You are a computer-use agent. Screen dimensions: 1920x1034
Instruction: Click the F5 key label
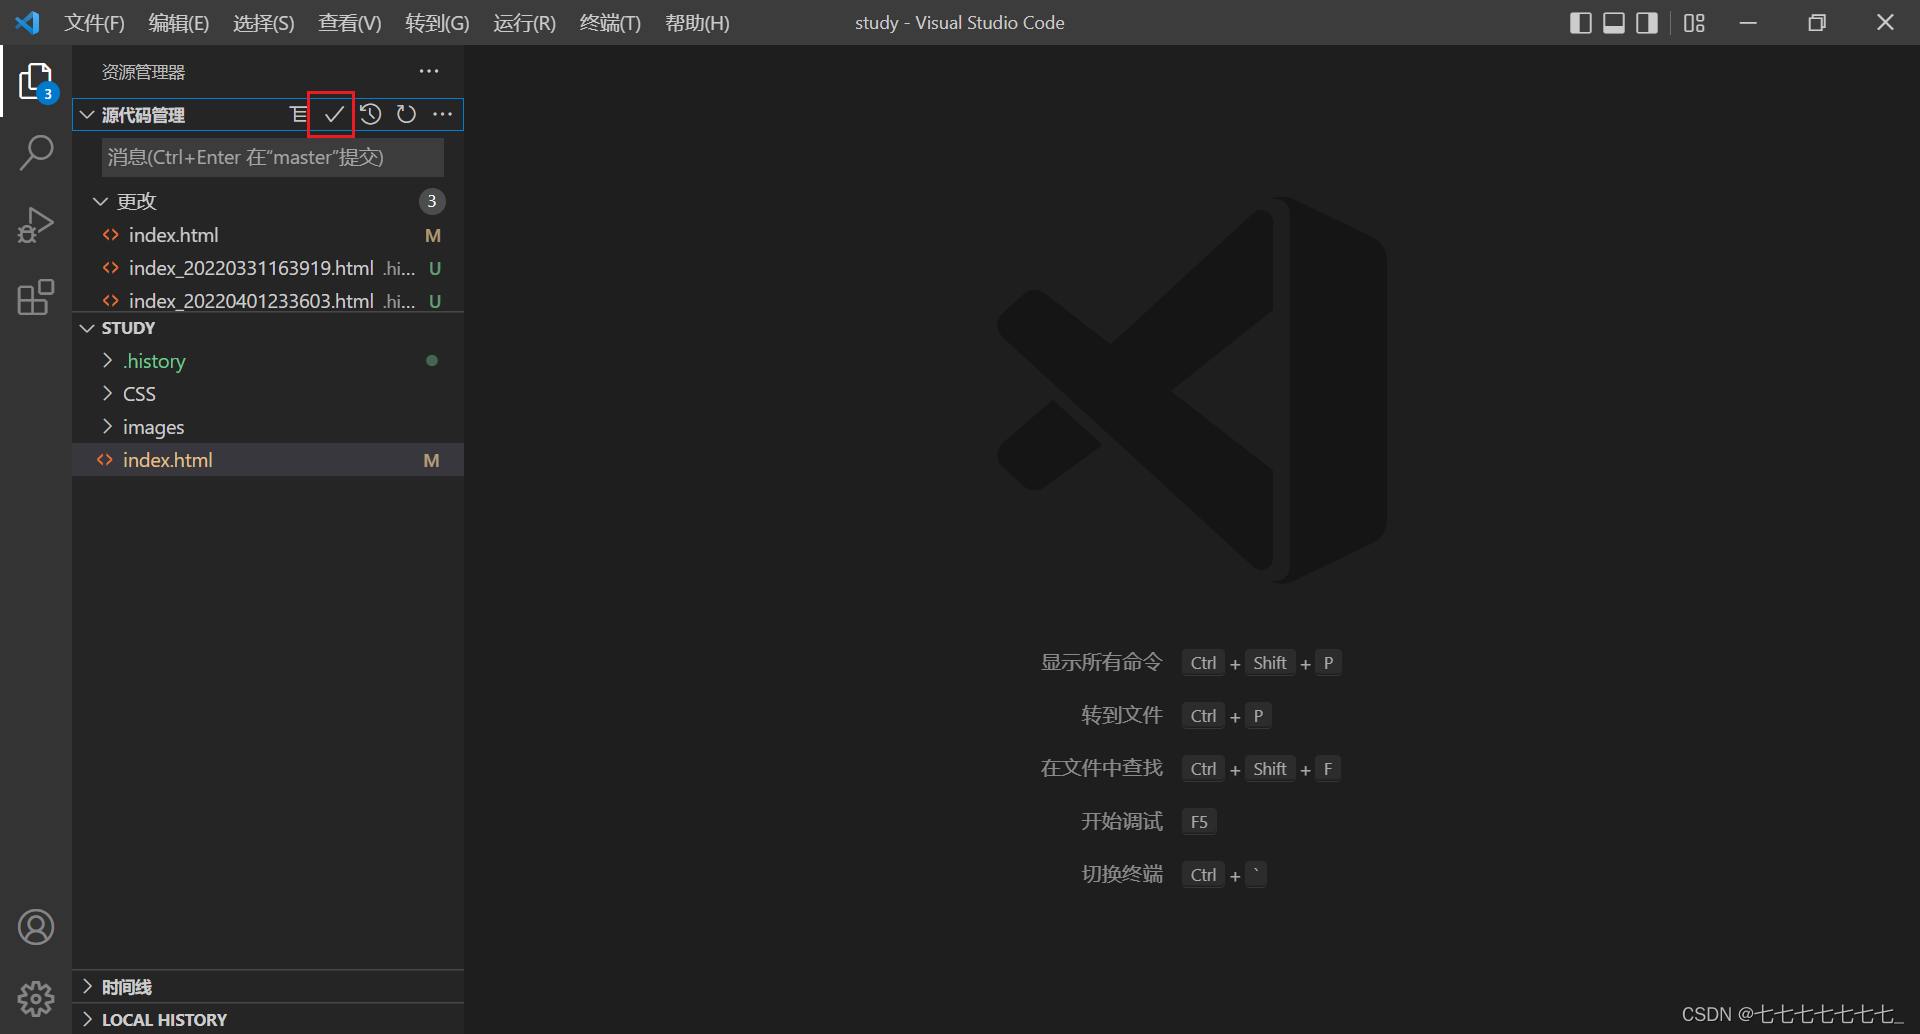pyautogui.click(x=1199, y=822)
